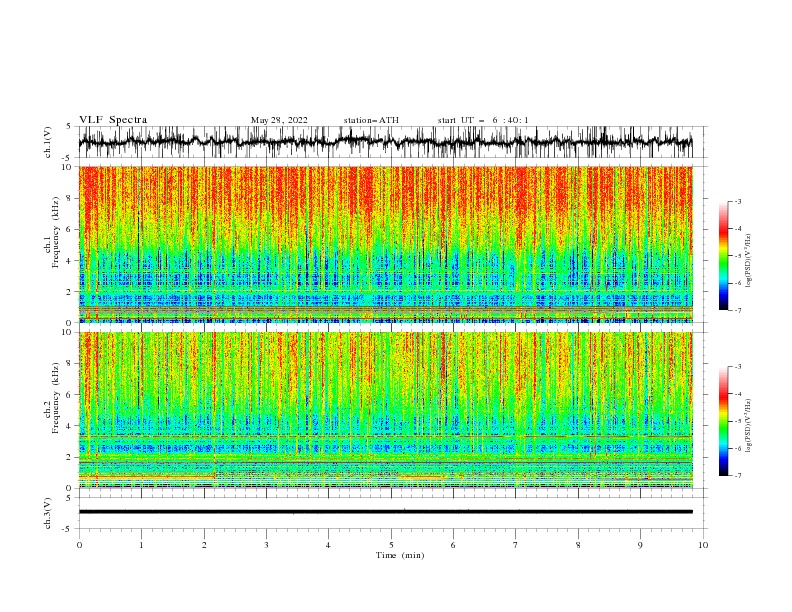The width and height of the screenshot is (792, 612).
Task: Select the ch.2 "Frequency (kHz)" axis label
Action: click(56, 398)
